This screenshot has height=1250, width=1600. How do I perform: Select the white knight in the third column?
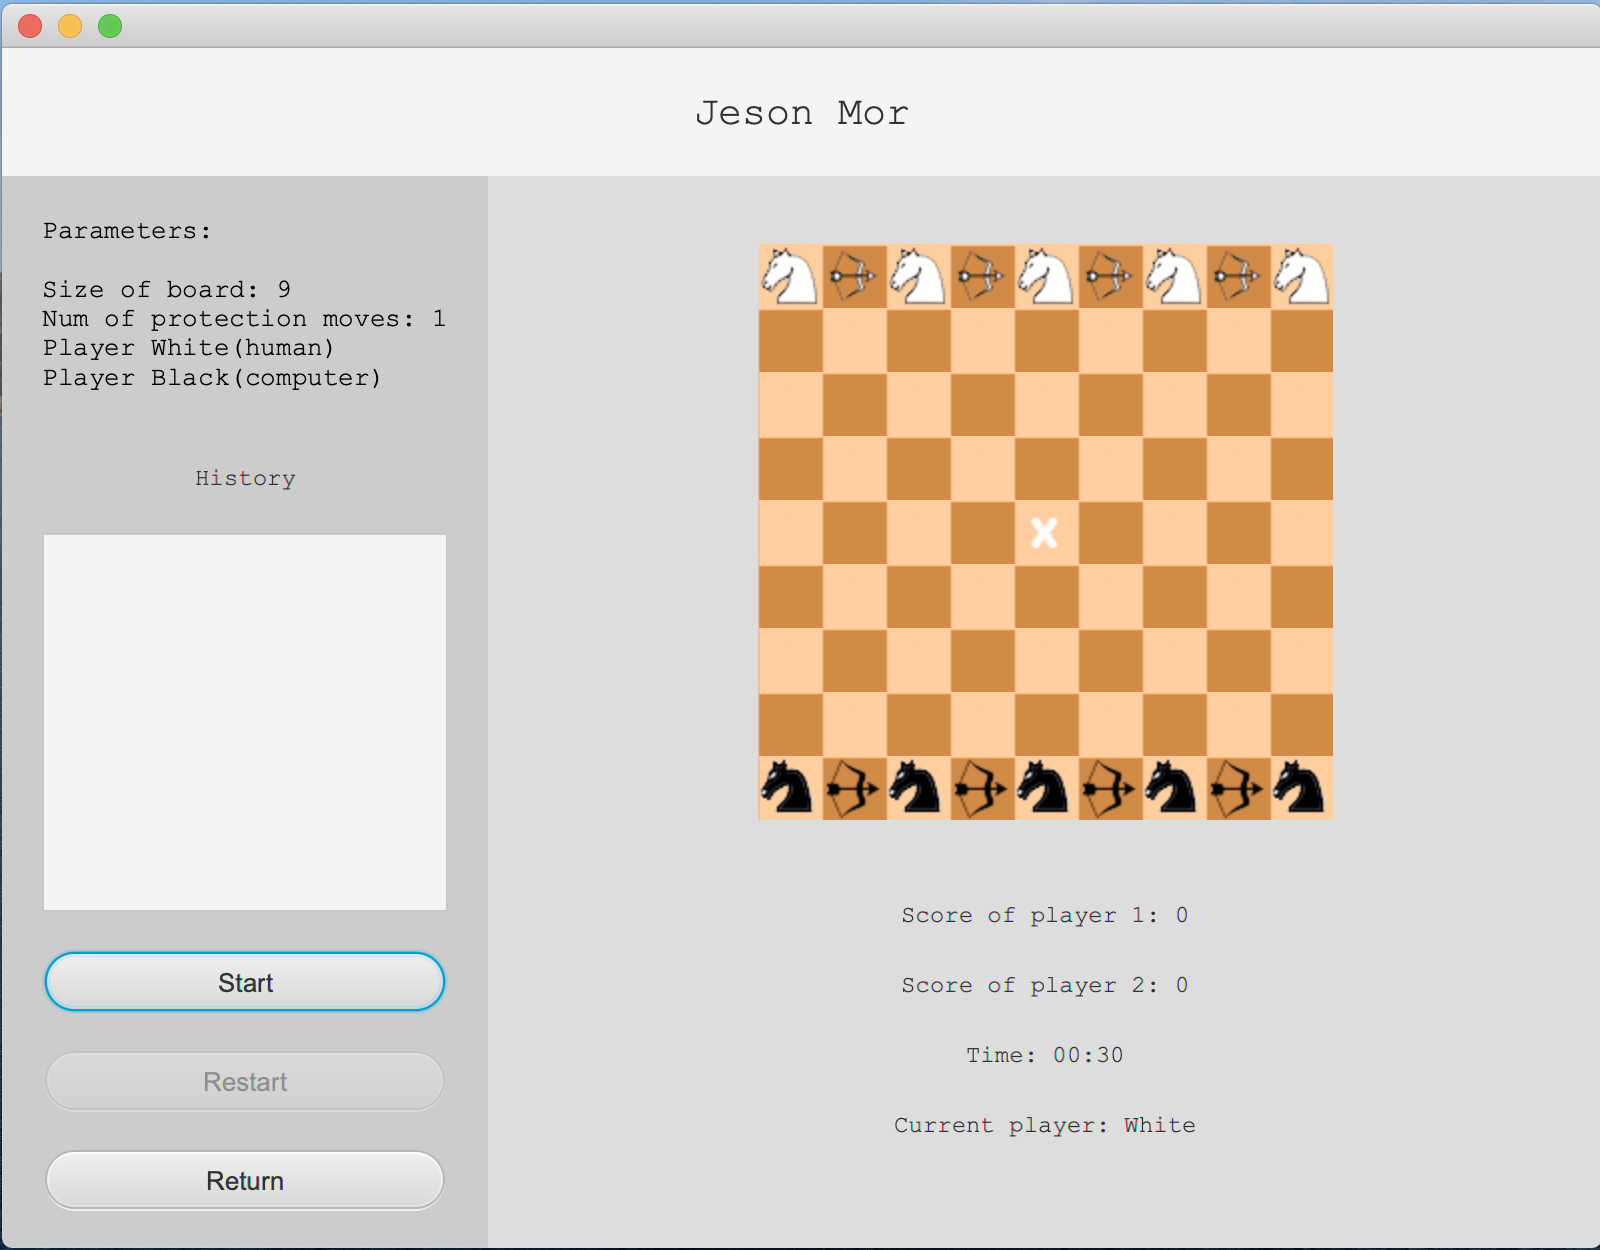tap(918, 276)
